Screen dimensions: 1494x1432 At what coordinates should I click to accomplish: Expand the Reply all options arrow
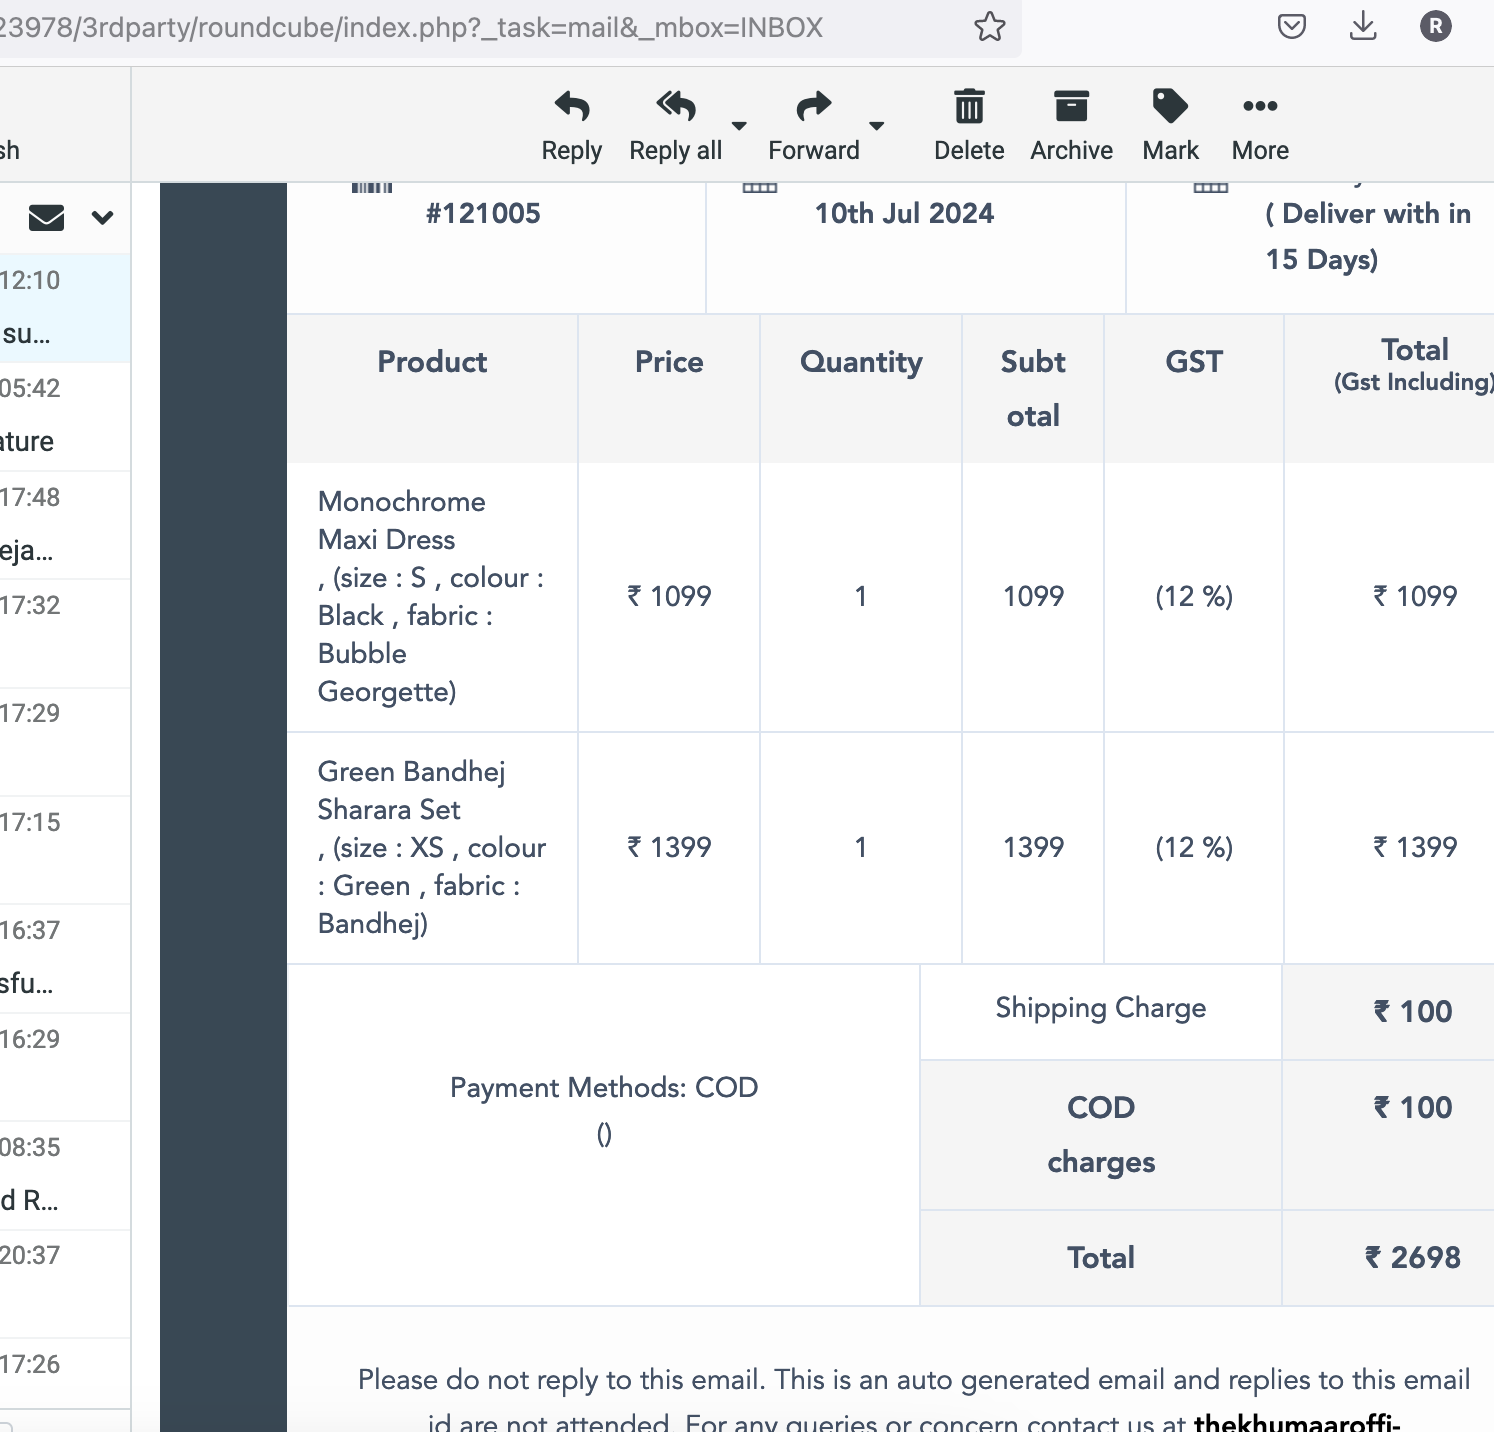(x=739, y=126)
